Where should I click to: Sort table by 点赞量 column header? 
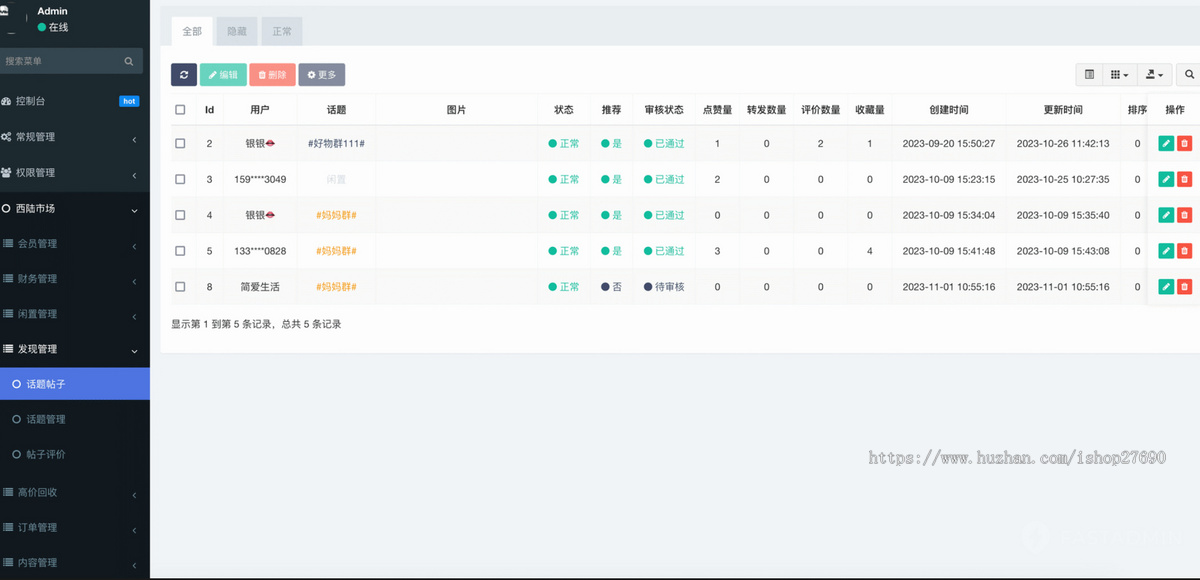[717, 110]
